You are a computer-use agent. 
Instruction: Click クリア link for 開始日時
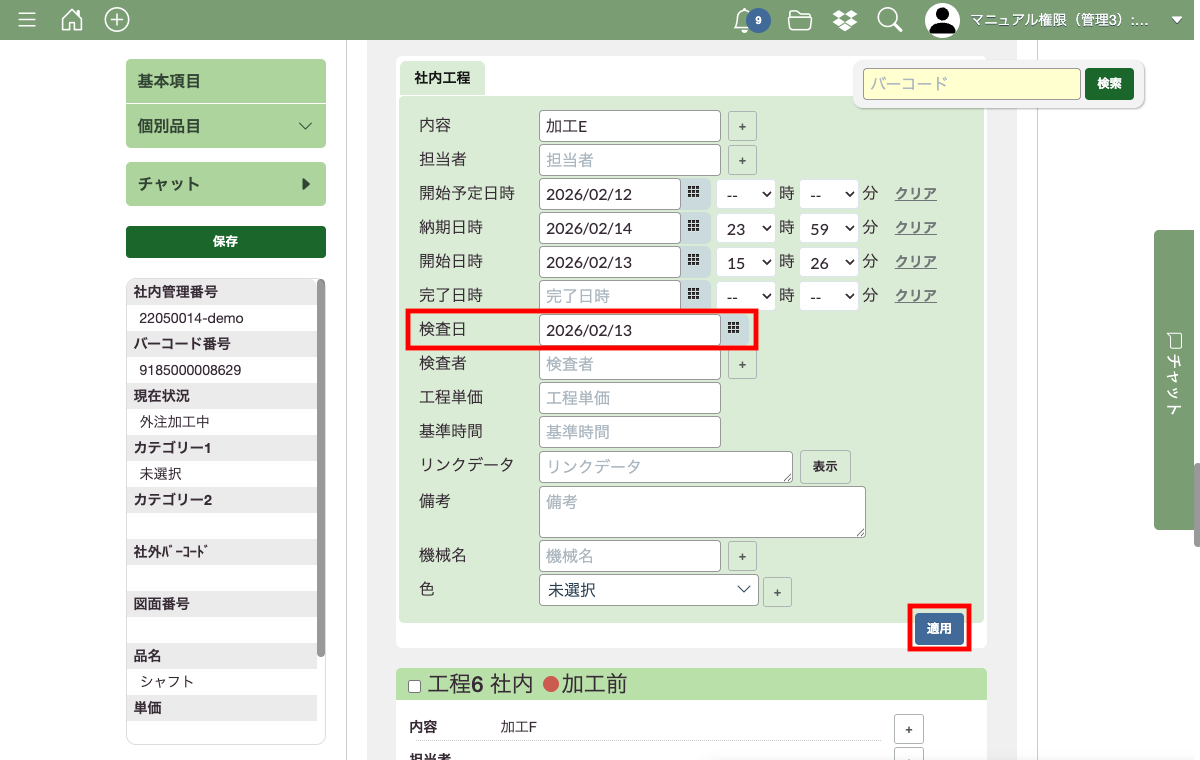click(915, 262)
